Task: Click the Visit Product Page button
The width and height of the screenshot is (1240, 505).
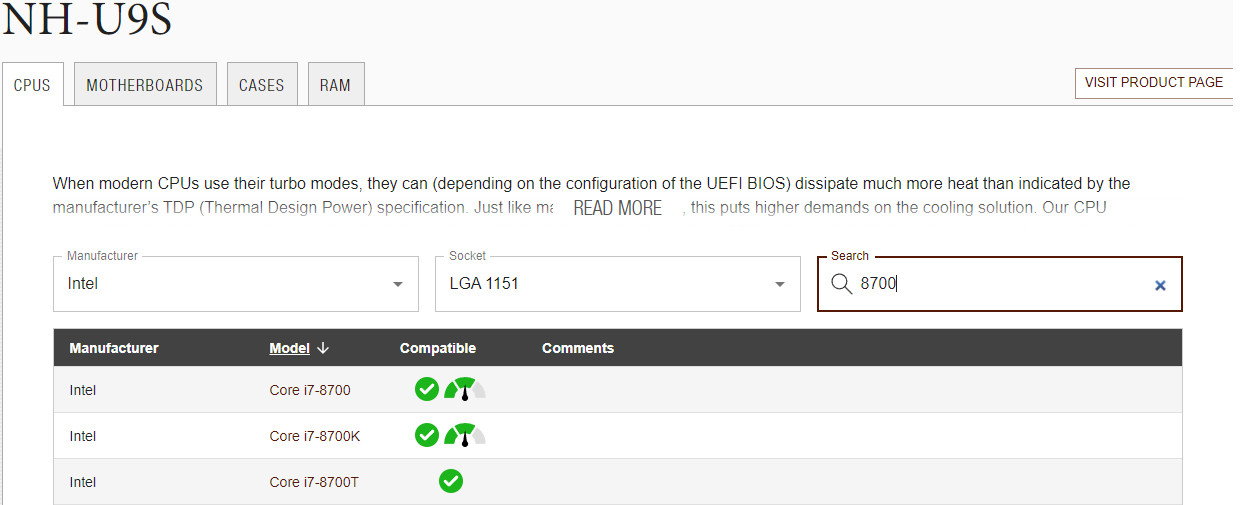Action: (x=1153, y=83)
